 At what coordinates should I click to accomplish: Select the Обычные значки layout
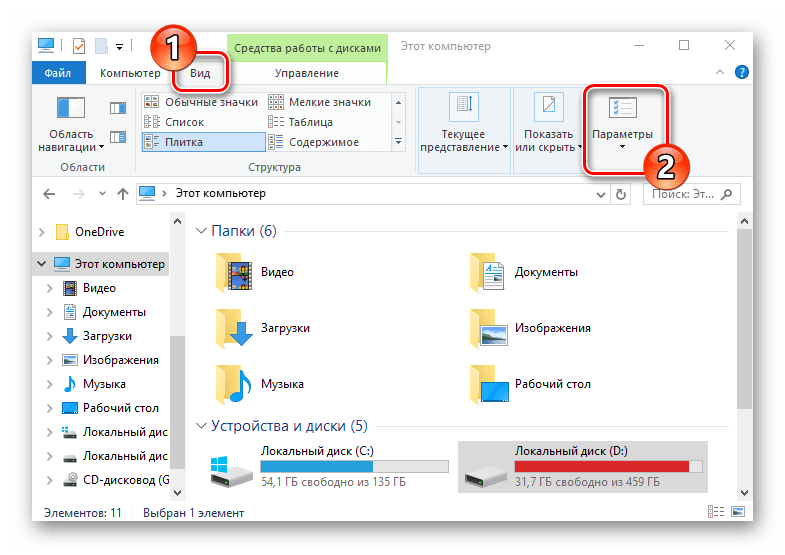(201, 102)
